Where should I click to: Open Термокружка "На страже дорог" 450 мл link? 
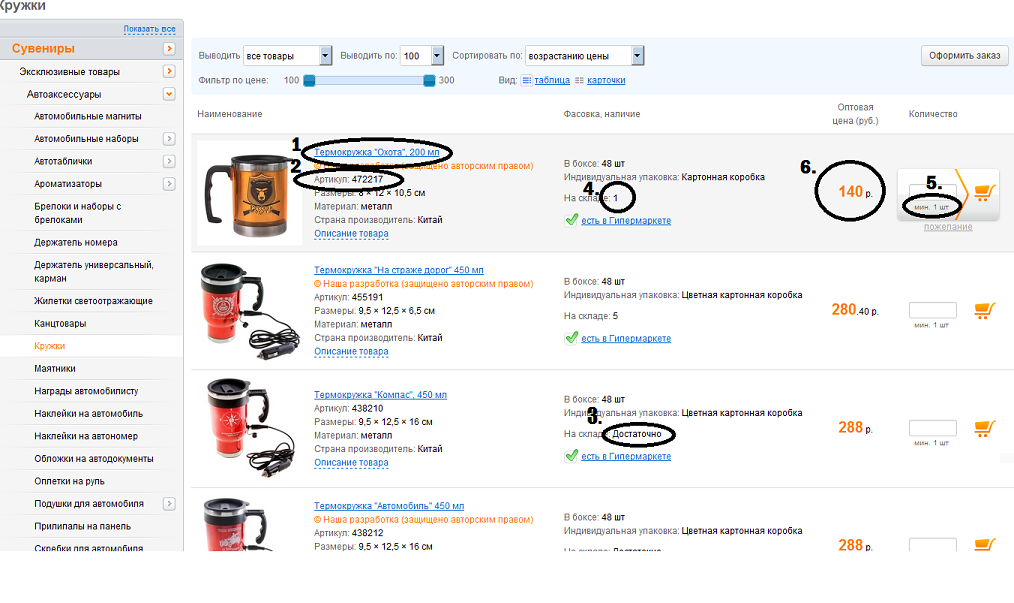click(x=398, y=270)
